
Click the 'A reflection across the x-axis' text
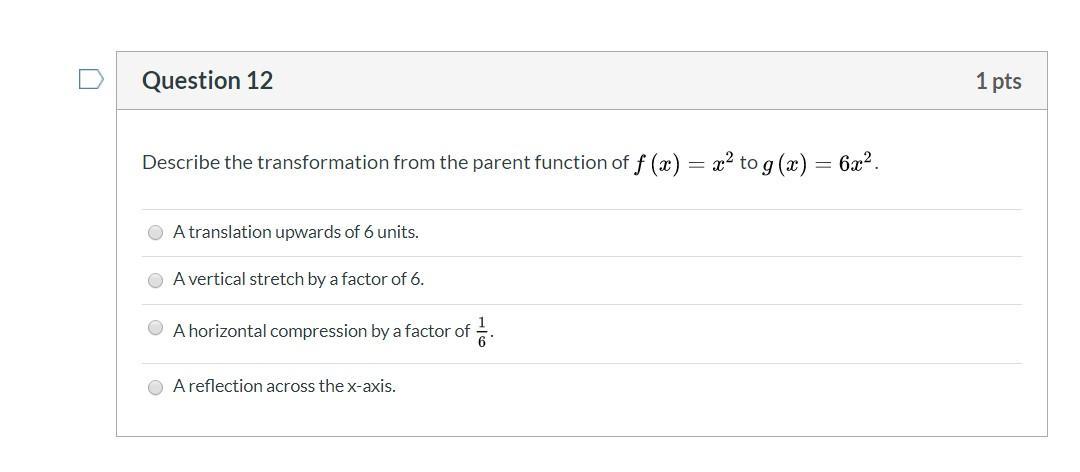pyautogui.click(x=284, y=386)
